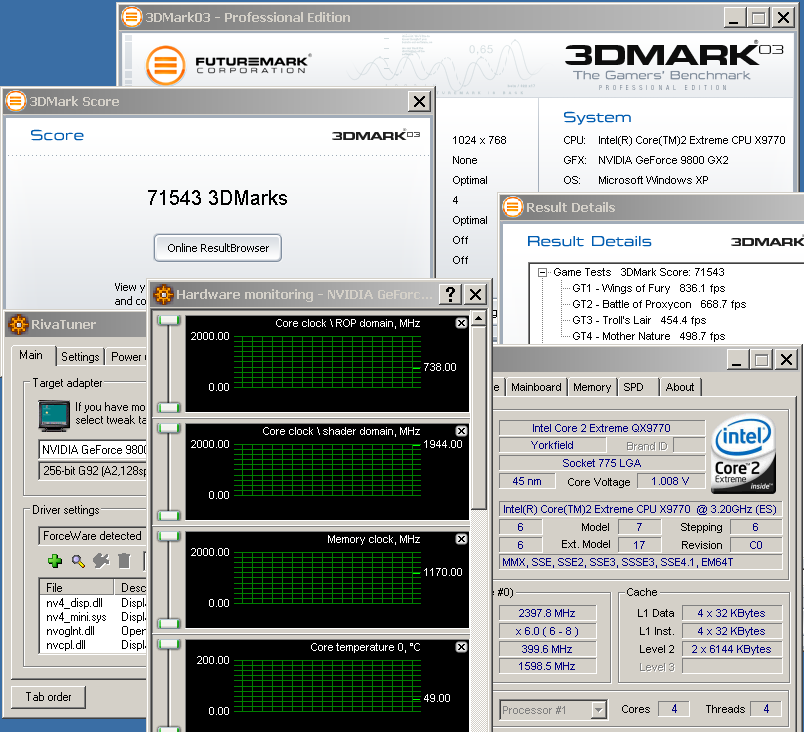Click the 256-bit G92 info field

tap(93, 471)
